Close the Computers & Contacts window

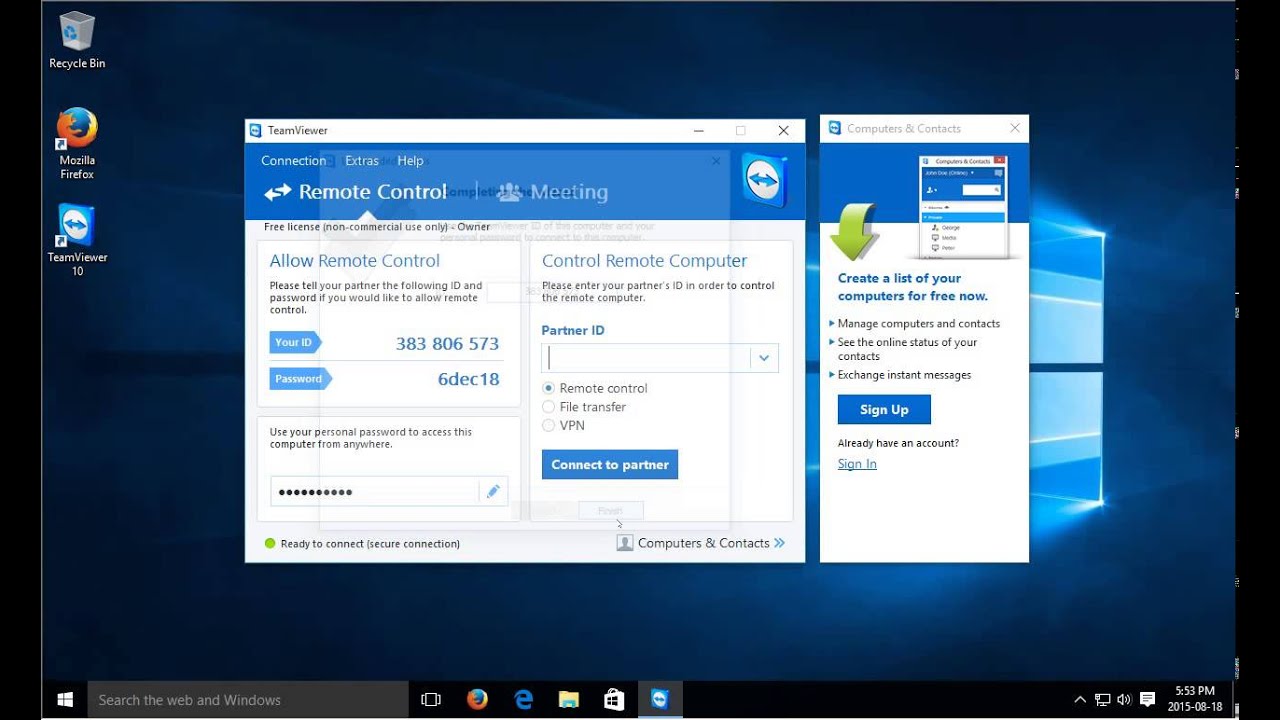click(x=1015, y=128)
